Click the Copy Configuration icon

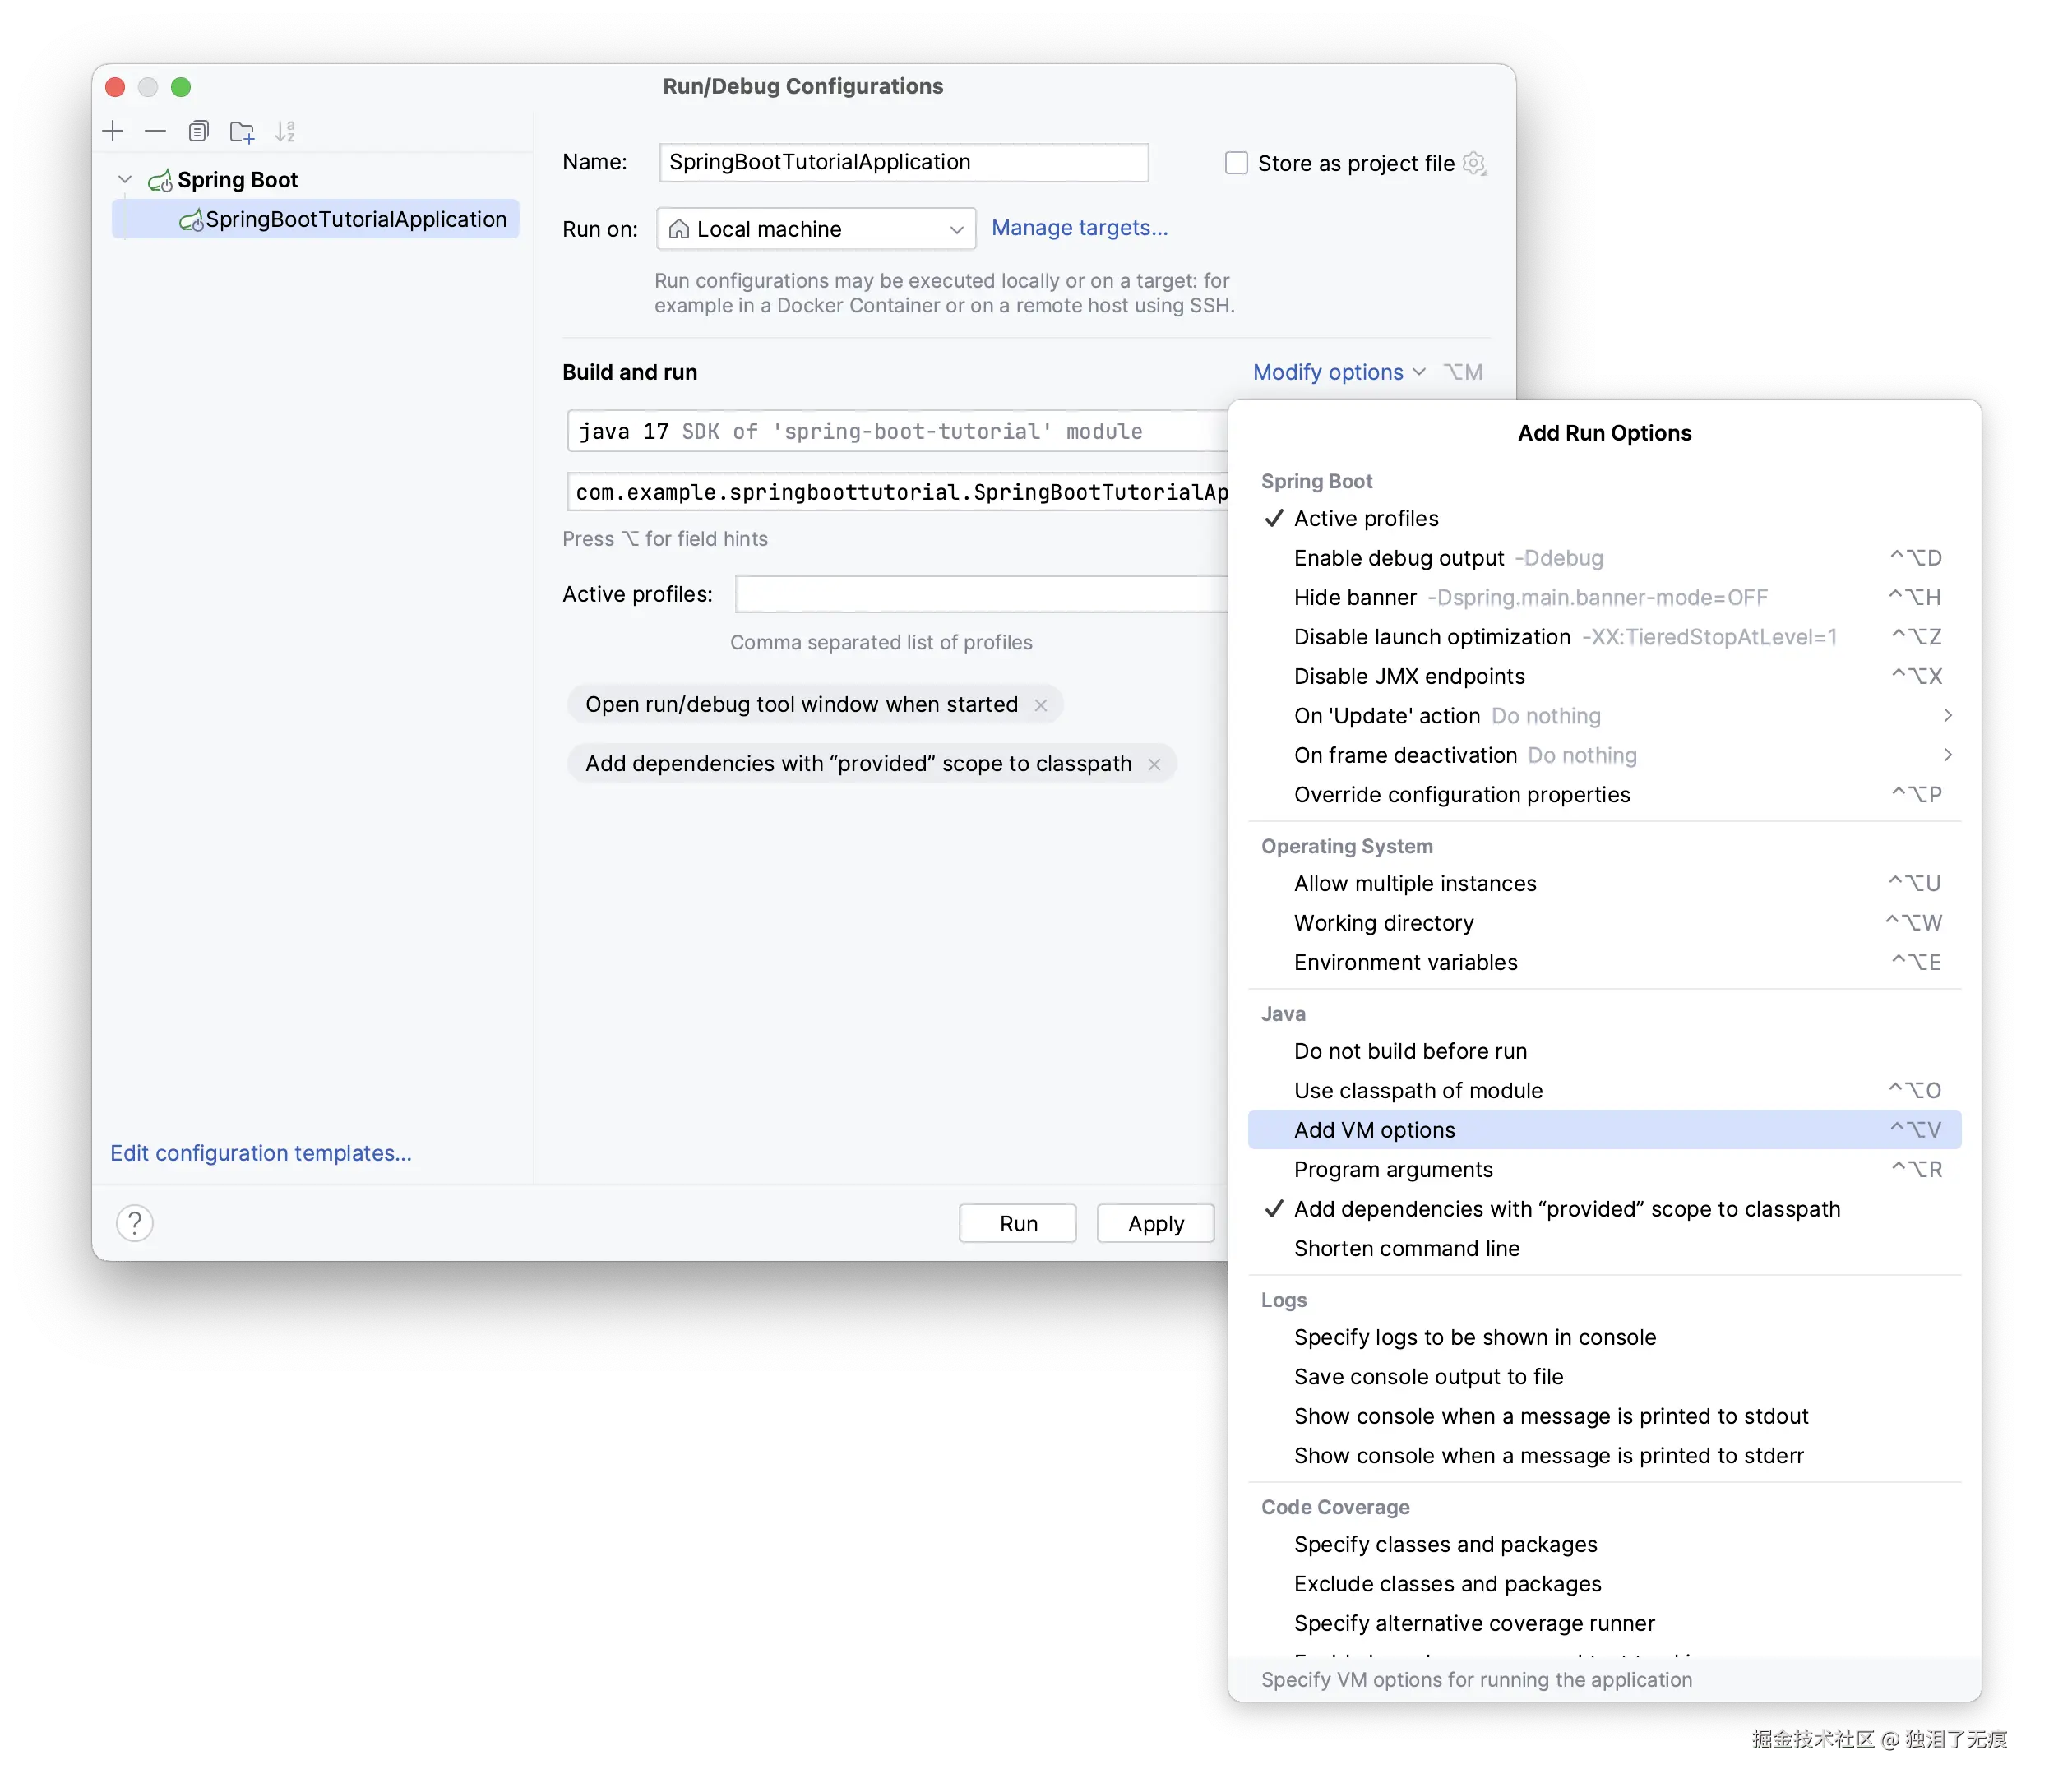(198, 131)
